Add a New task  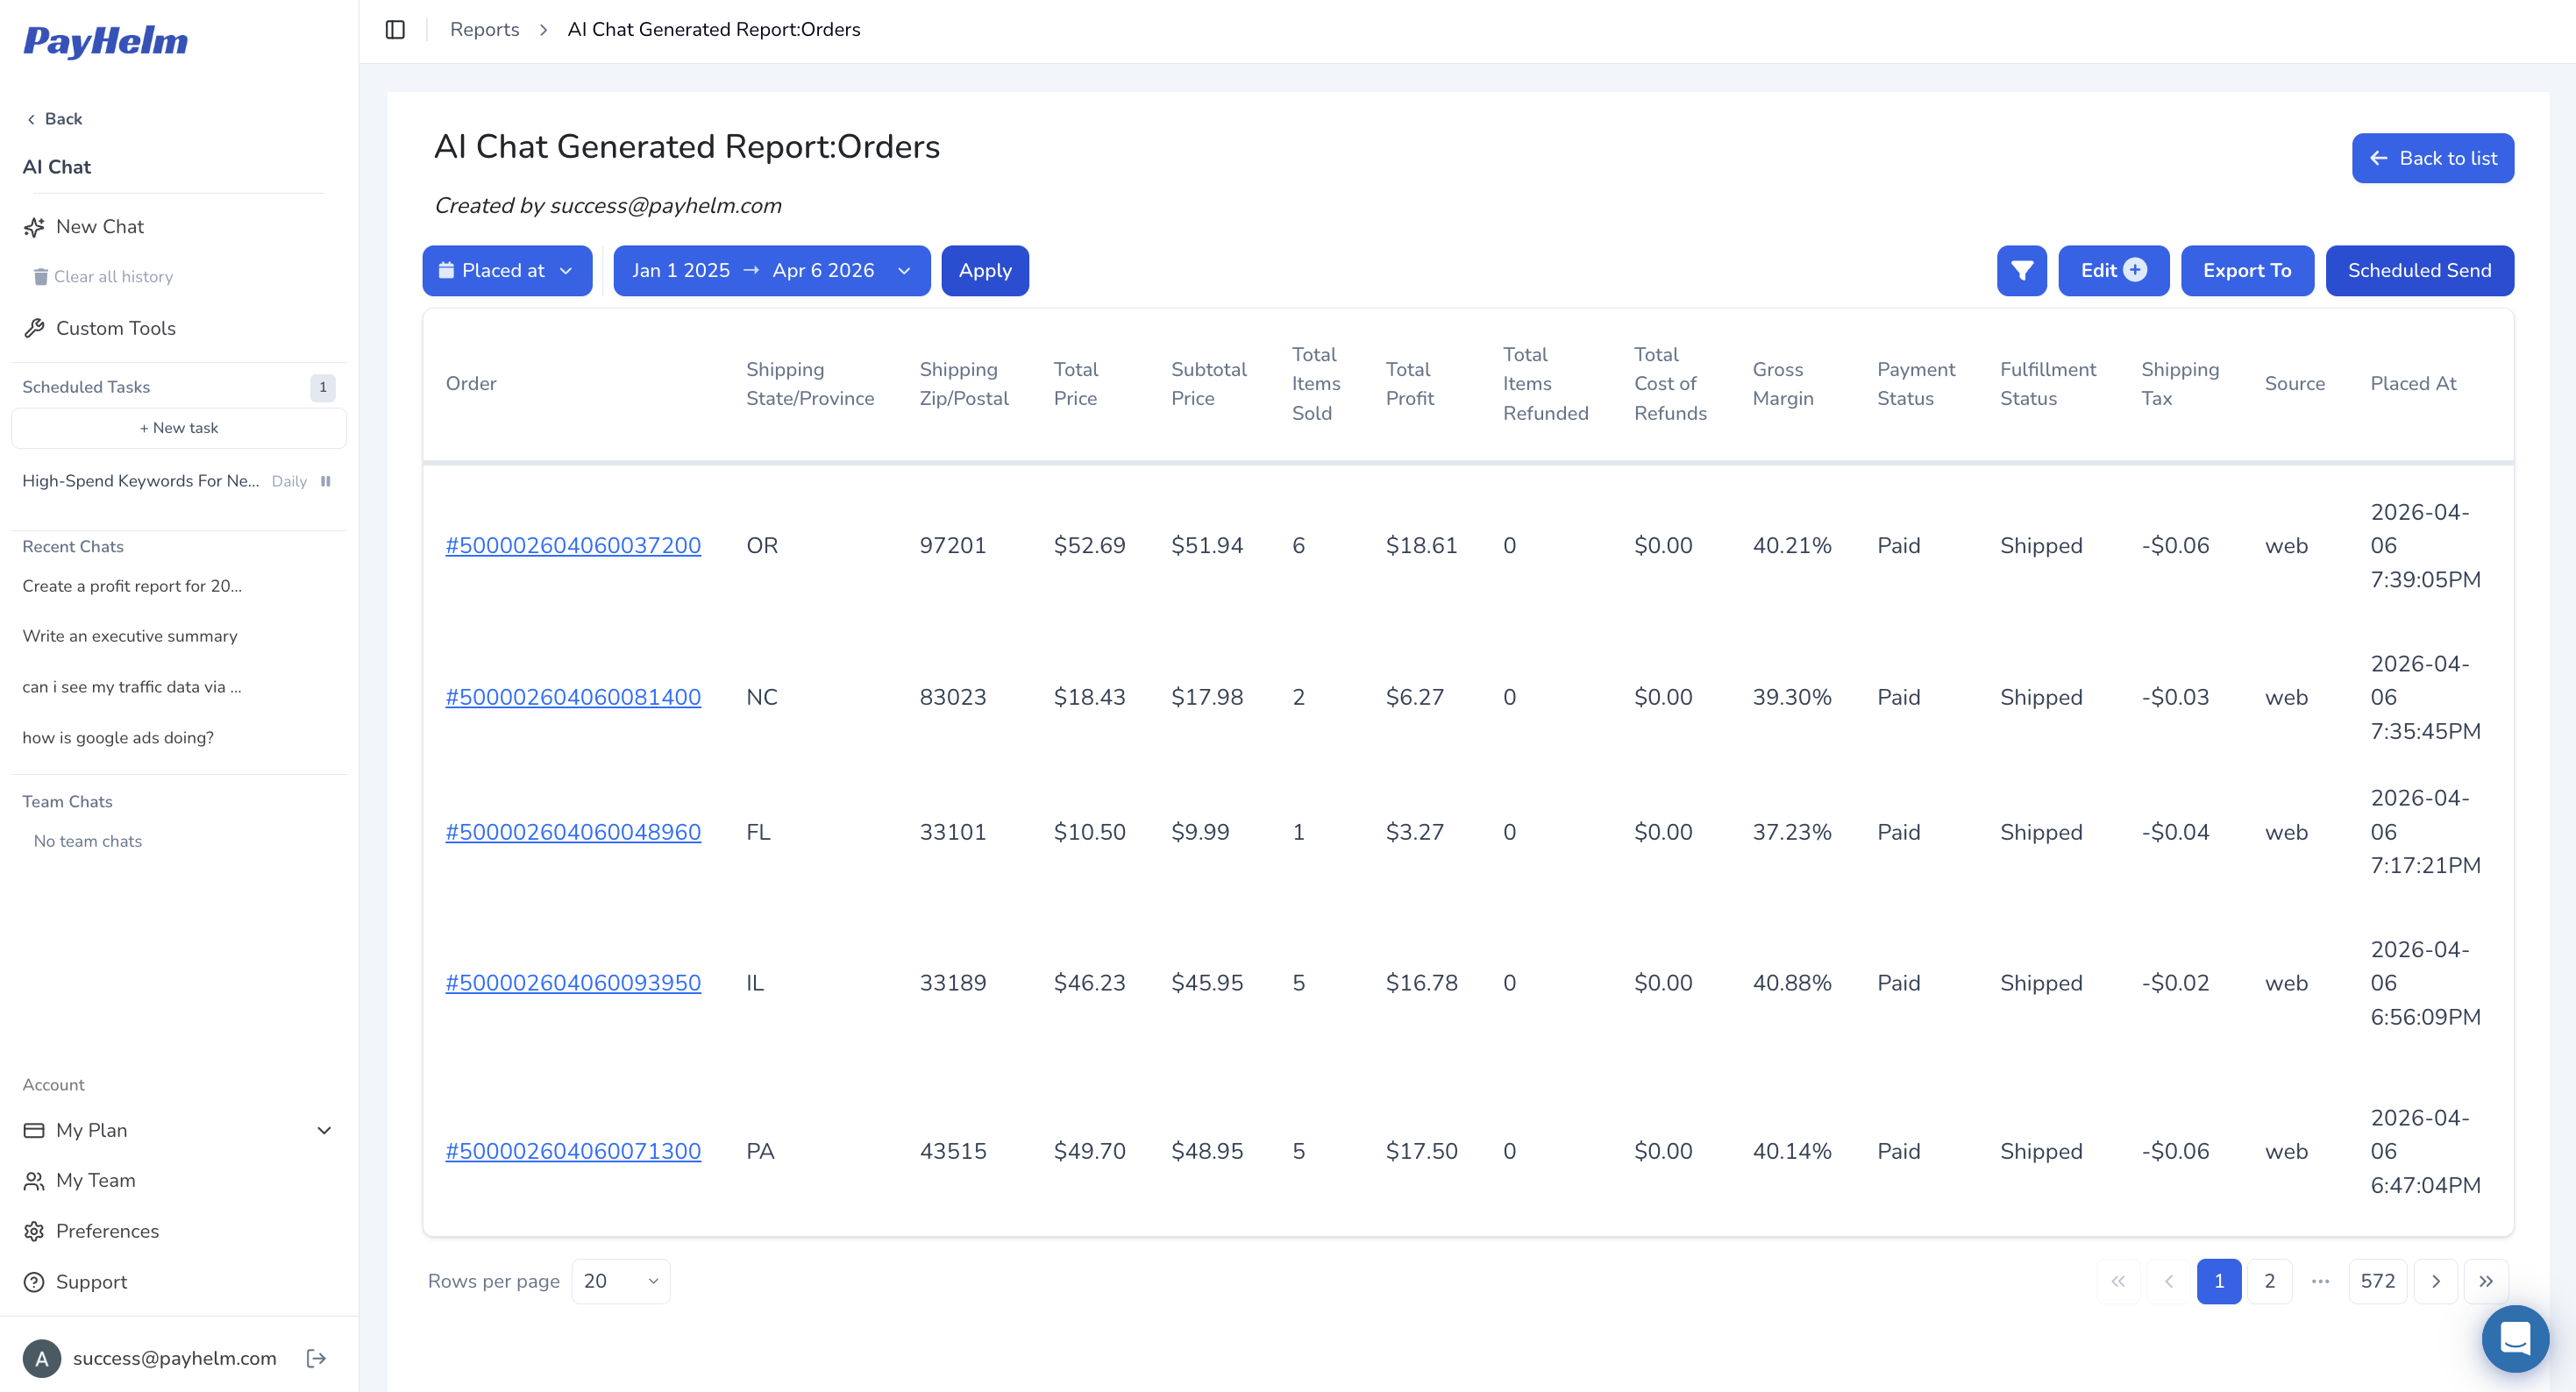178,428
